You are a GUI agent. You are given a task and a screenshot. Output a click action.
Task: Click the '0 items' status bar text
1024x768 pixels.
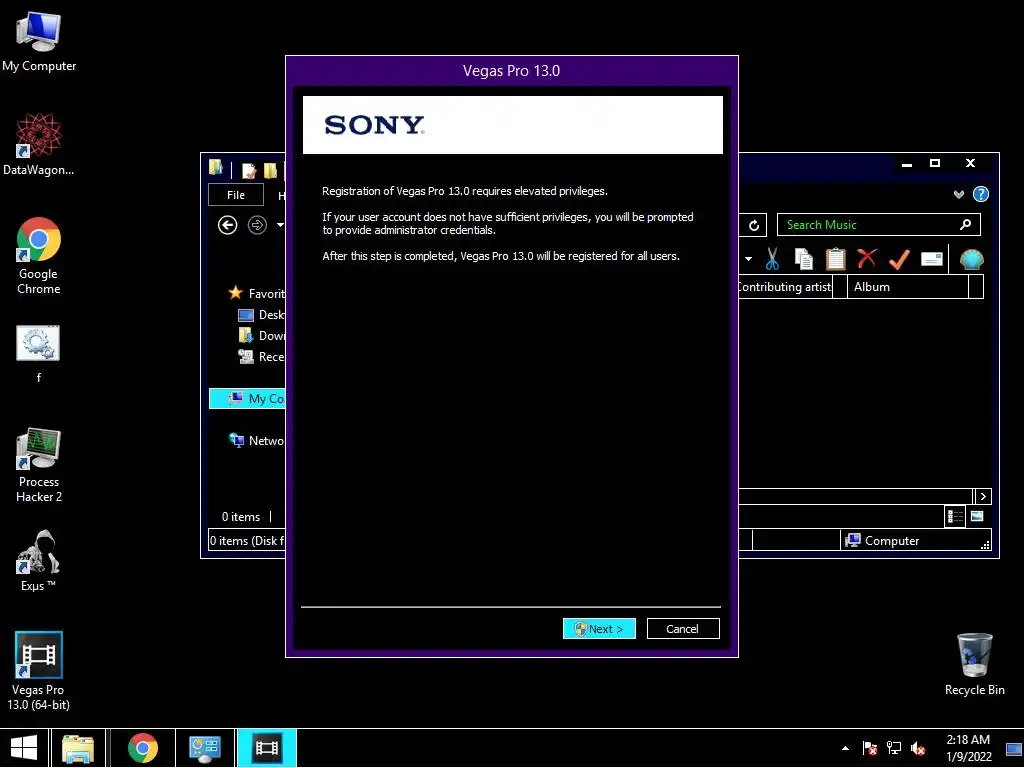pos(241,517)
